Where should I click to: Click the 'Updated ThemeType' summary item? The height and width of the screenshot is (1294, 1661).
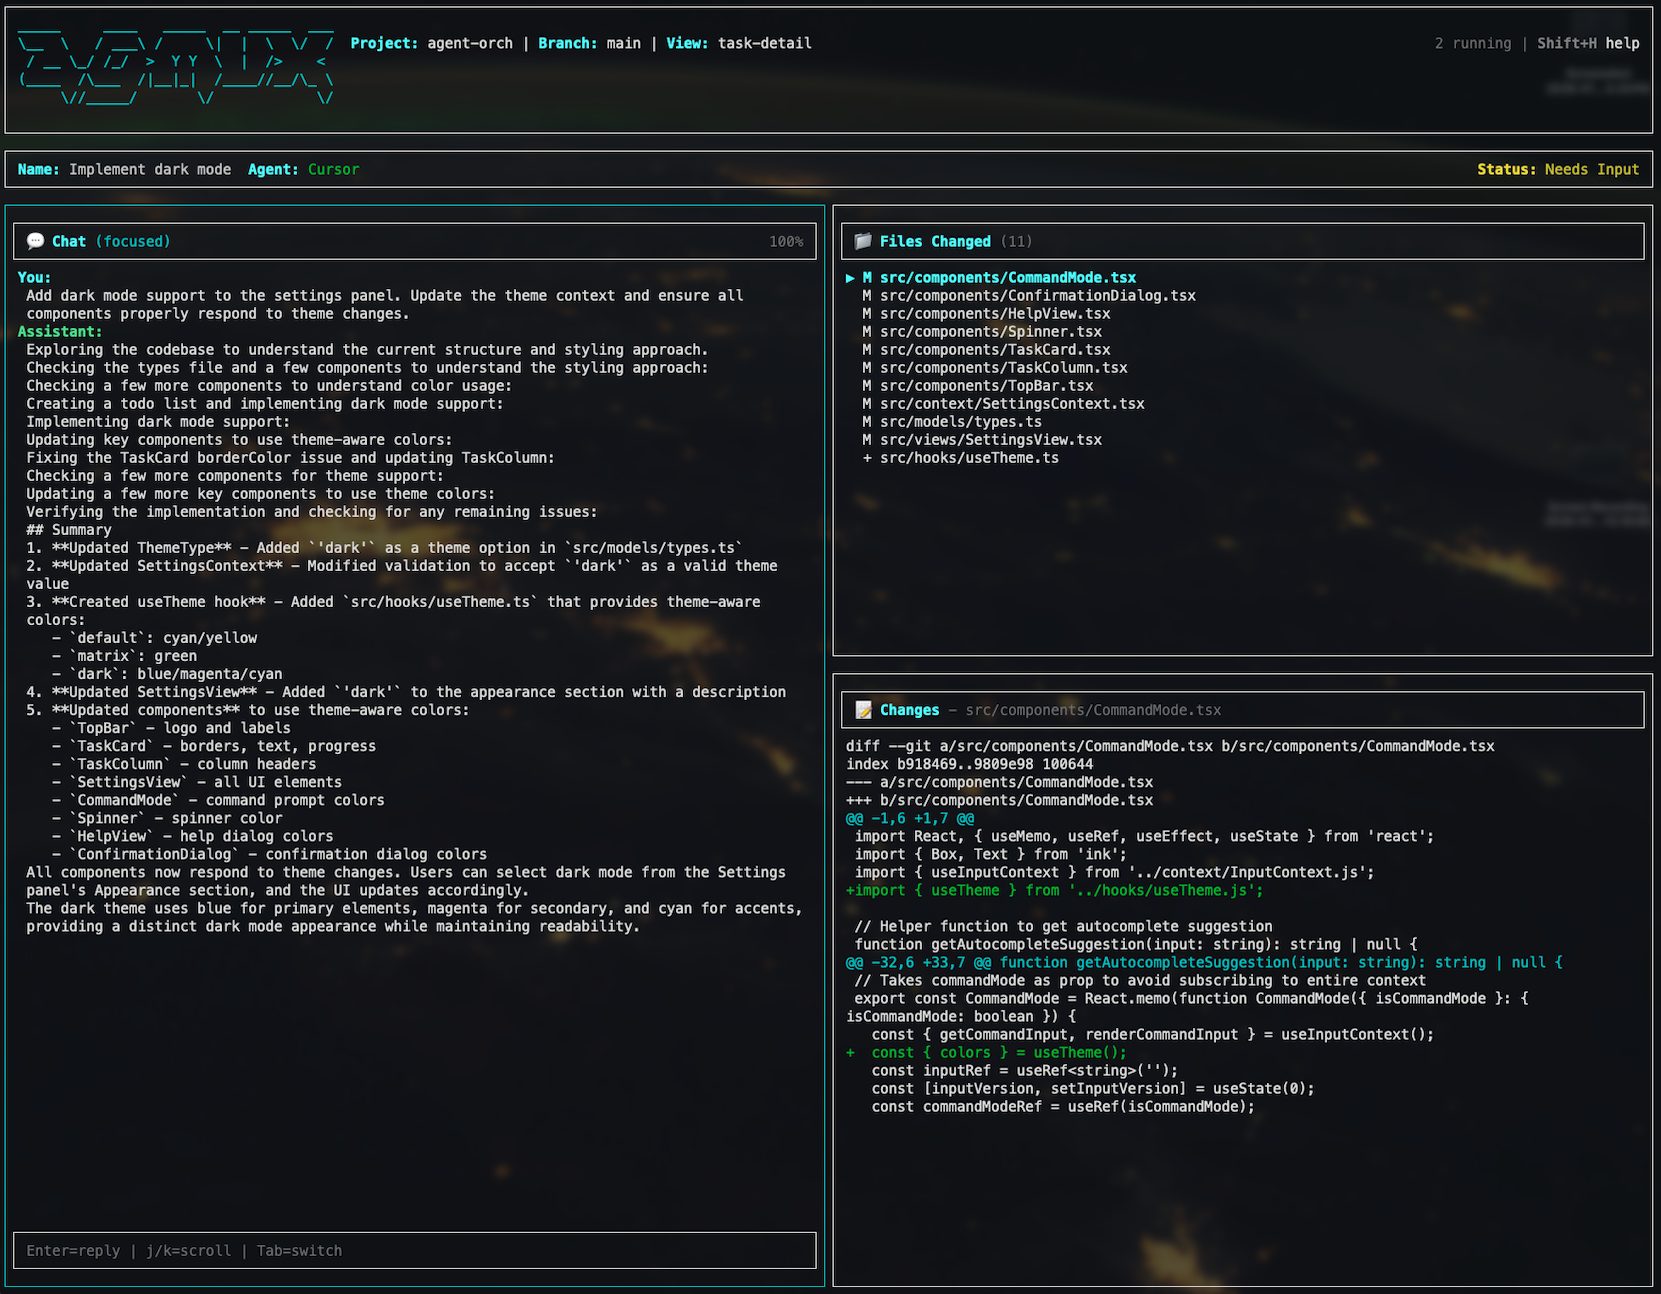[384, 548]
